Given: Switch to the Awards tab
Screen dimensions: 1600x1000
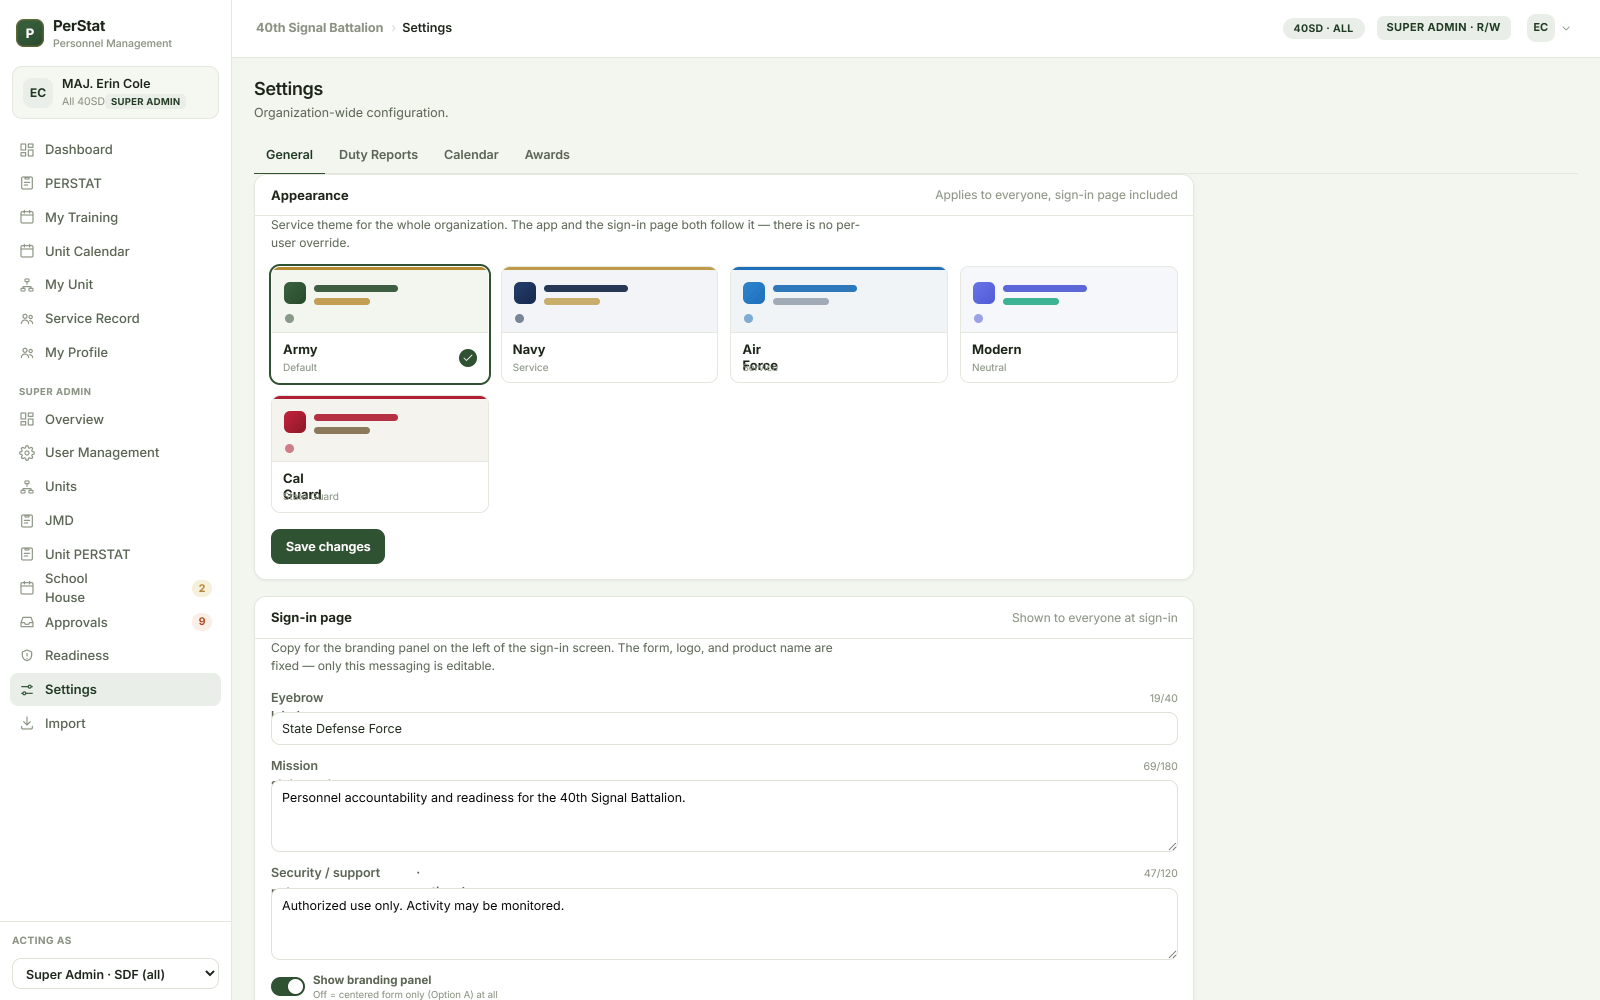Looking at the screenshot, I should pos(547,155).
